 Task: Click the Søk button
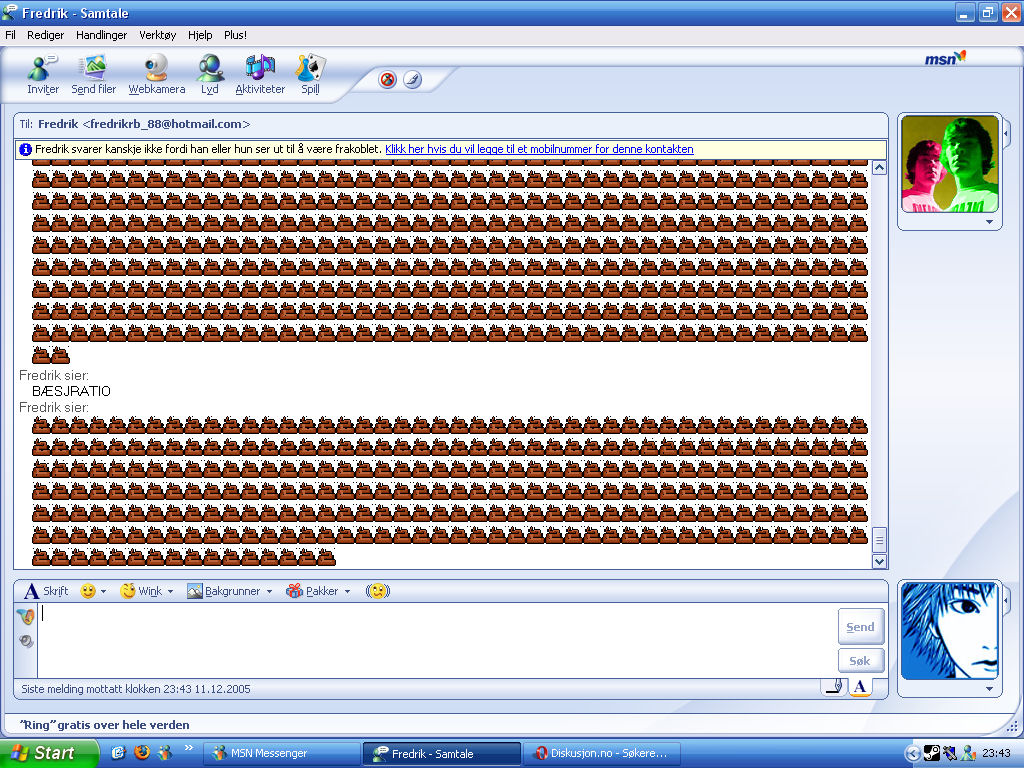[x=861, y=660]
